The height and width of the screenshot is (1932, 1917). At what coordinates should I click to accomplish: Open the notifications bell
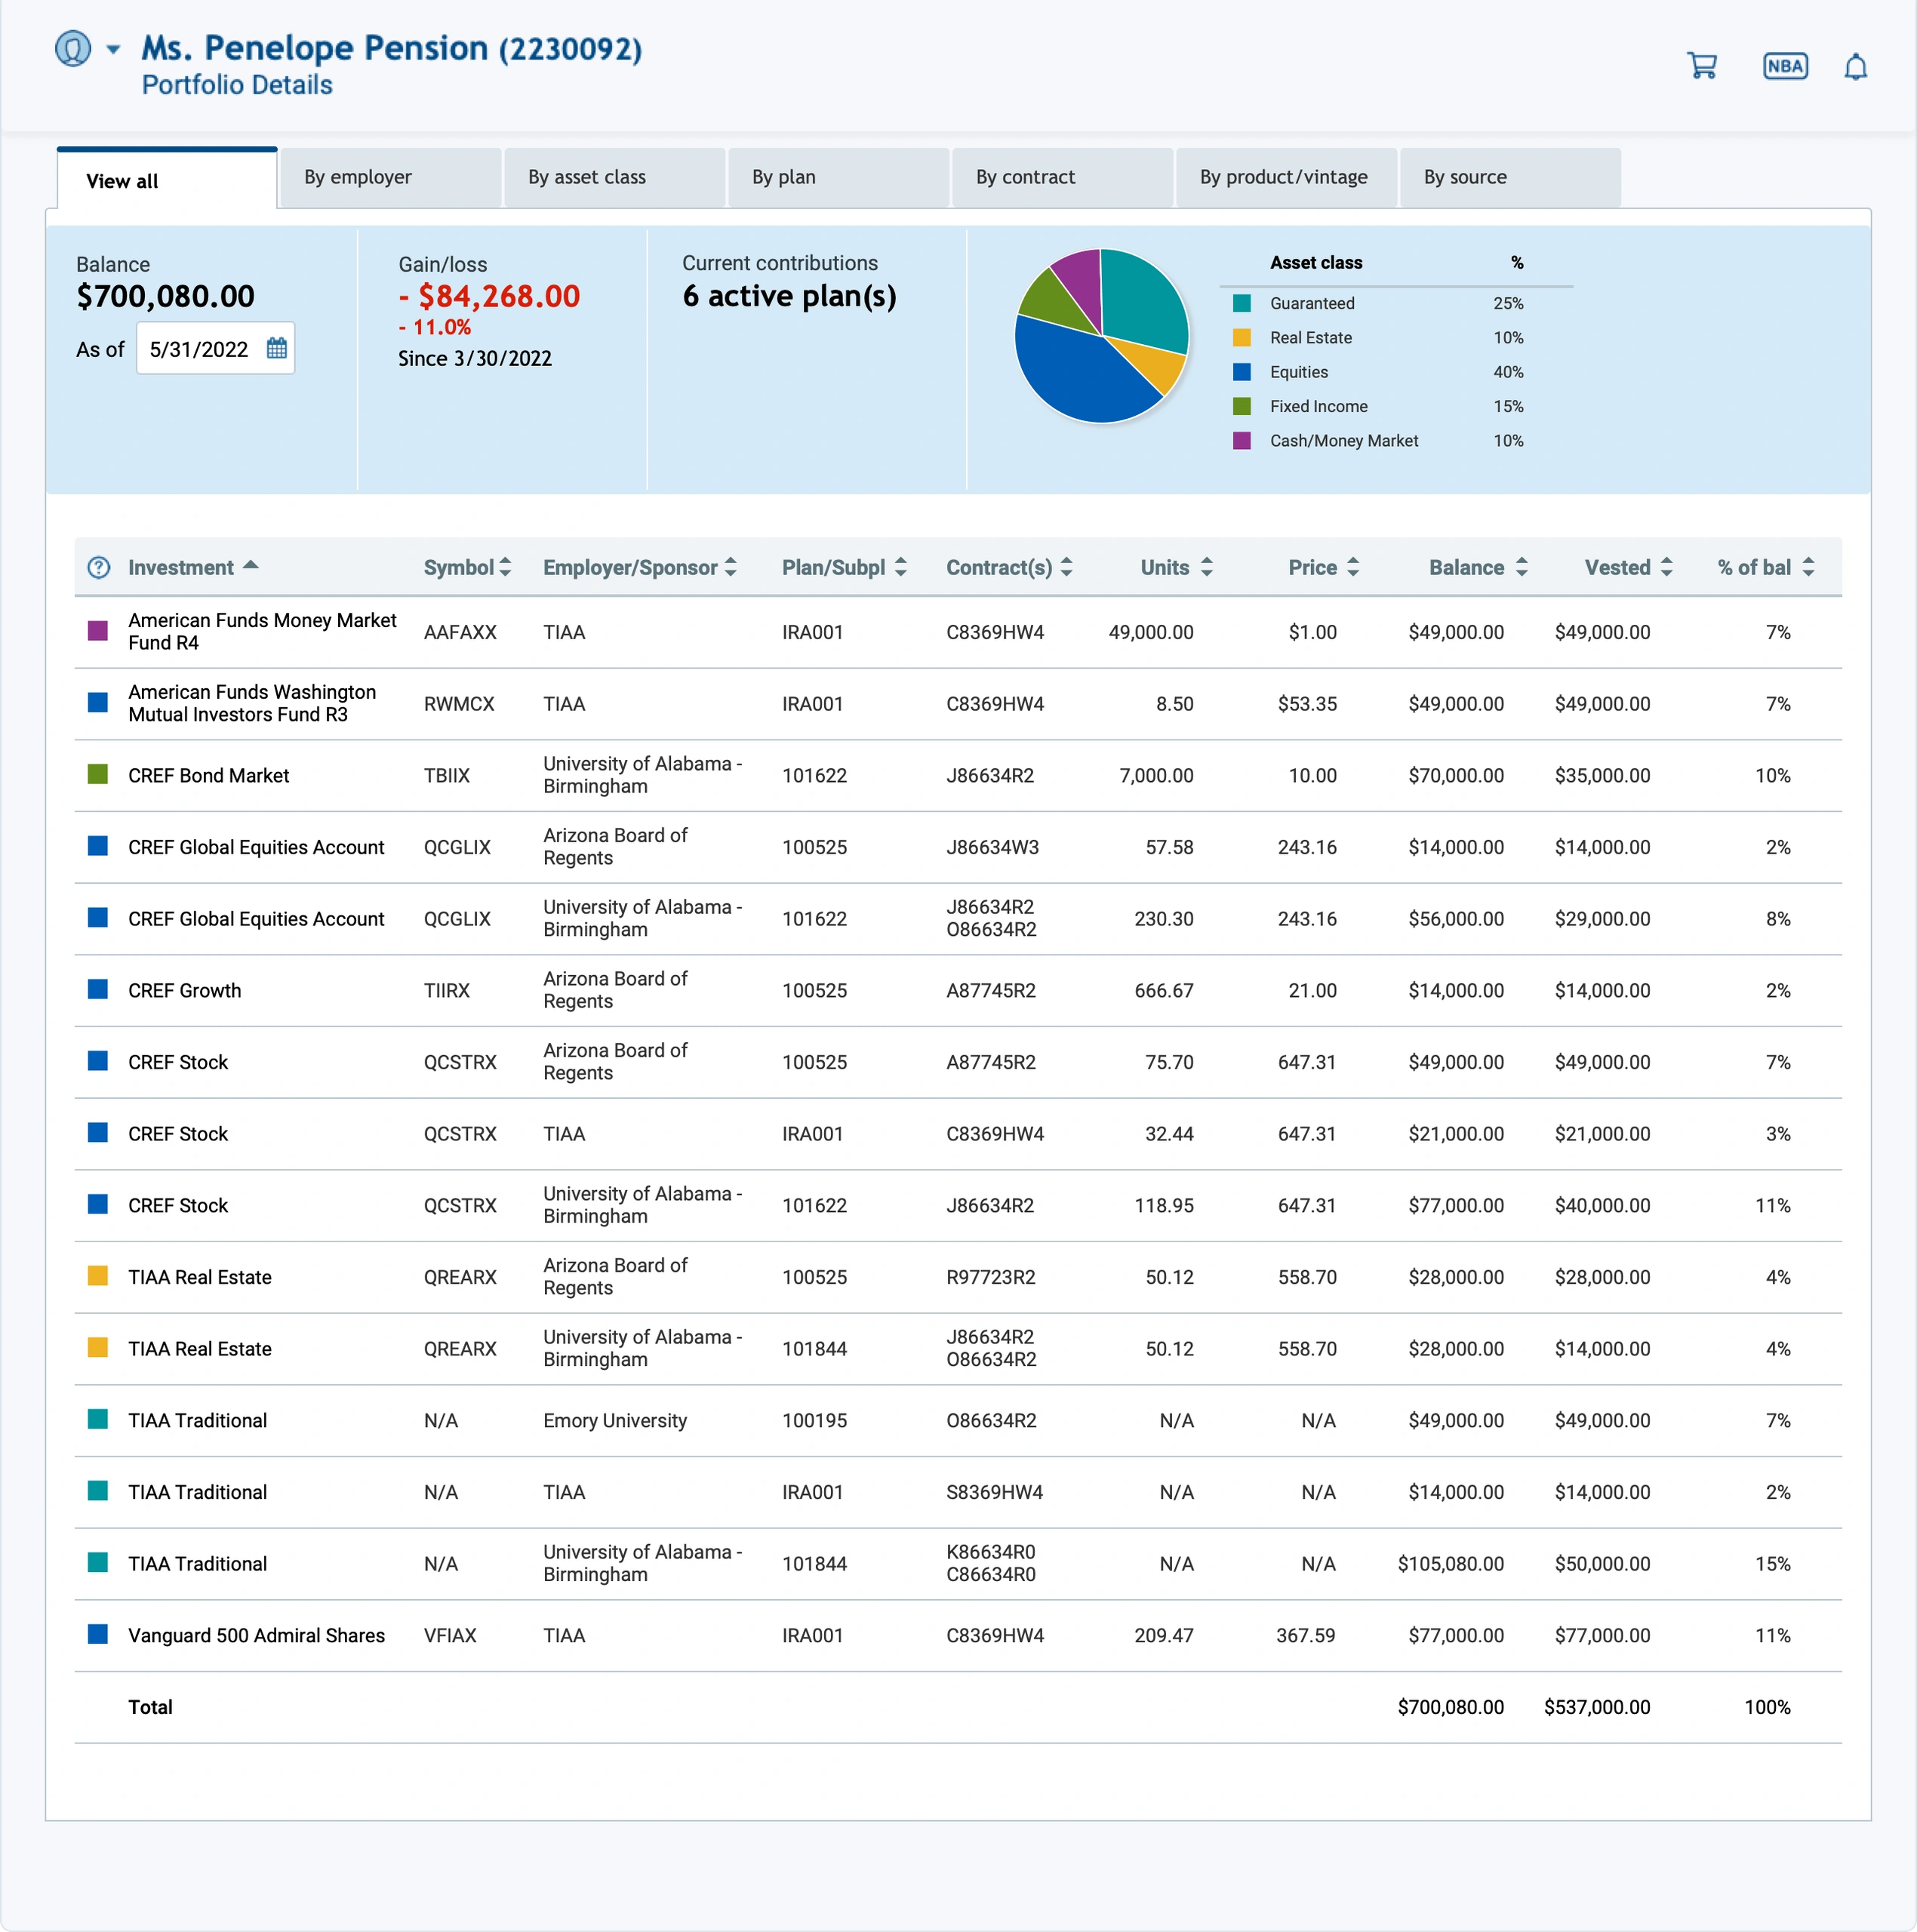pyautogui.click(x=1855, y=67)
